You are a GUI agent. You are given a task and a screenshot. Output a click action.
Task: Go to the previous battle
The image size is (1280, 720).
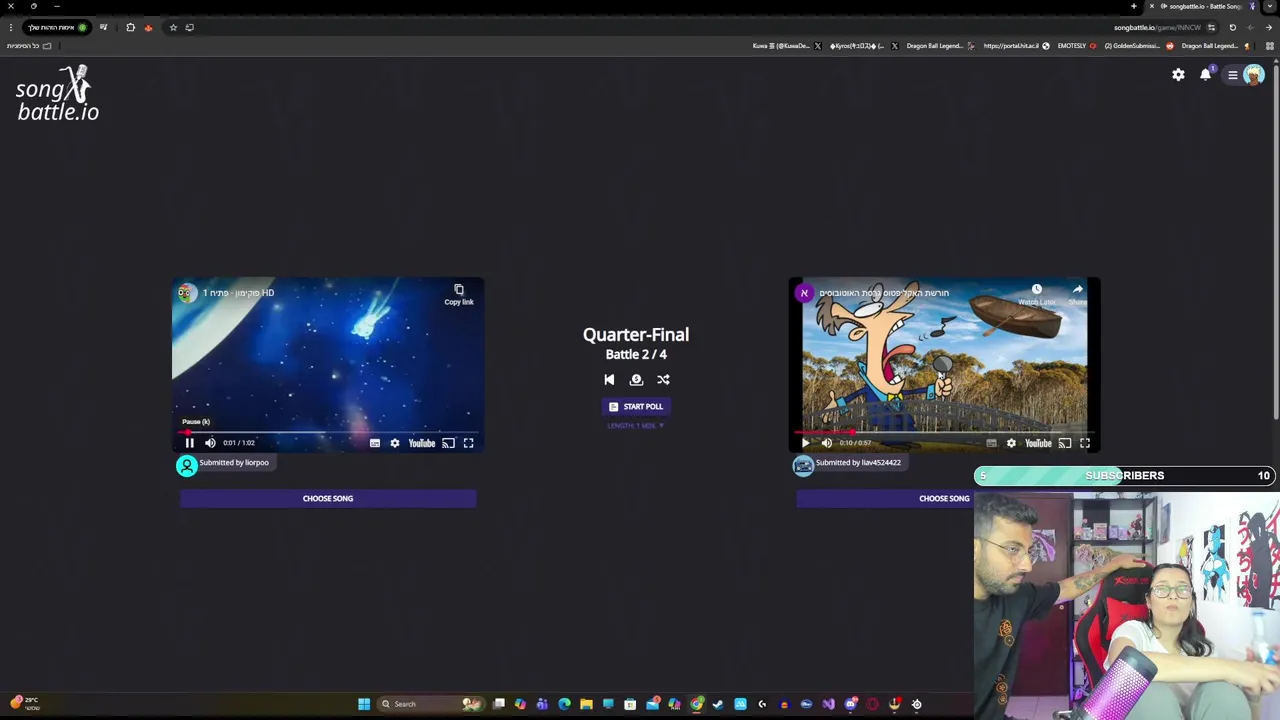click(609, 380)
